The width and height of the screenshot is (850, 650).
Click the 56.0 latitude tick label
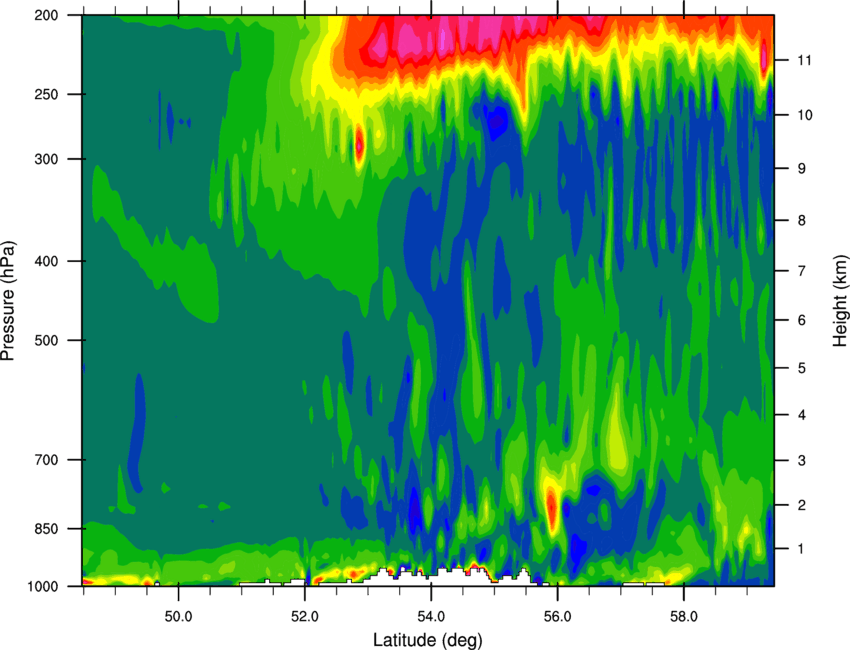tap(557, 617)
